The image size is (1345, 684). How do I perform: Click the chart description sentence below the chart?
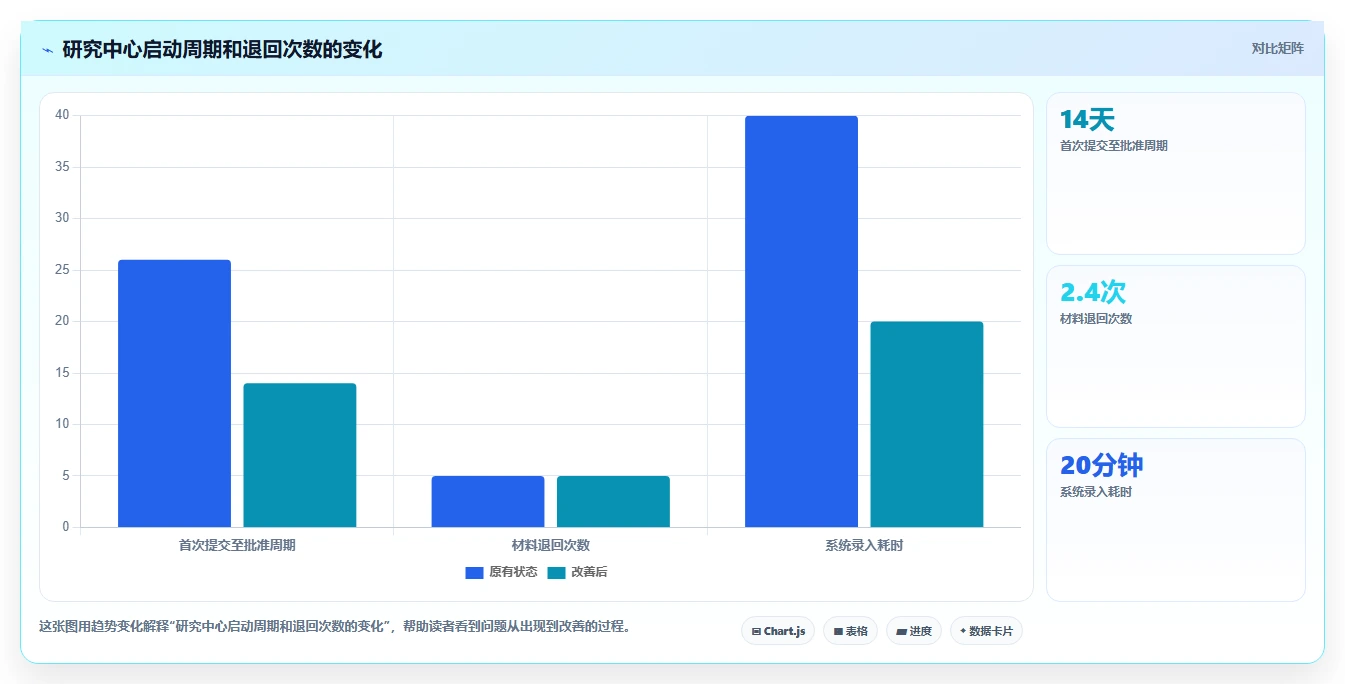pyautogui.click(x=335, y=627)
